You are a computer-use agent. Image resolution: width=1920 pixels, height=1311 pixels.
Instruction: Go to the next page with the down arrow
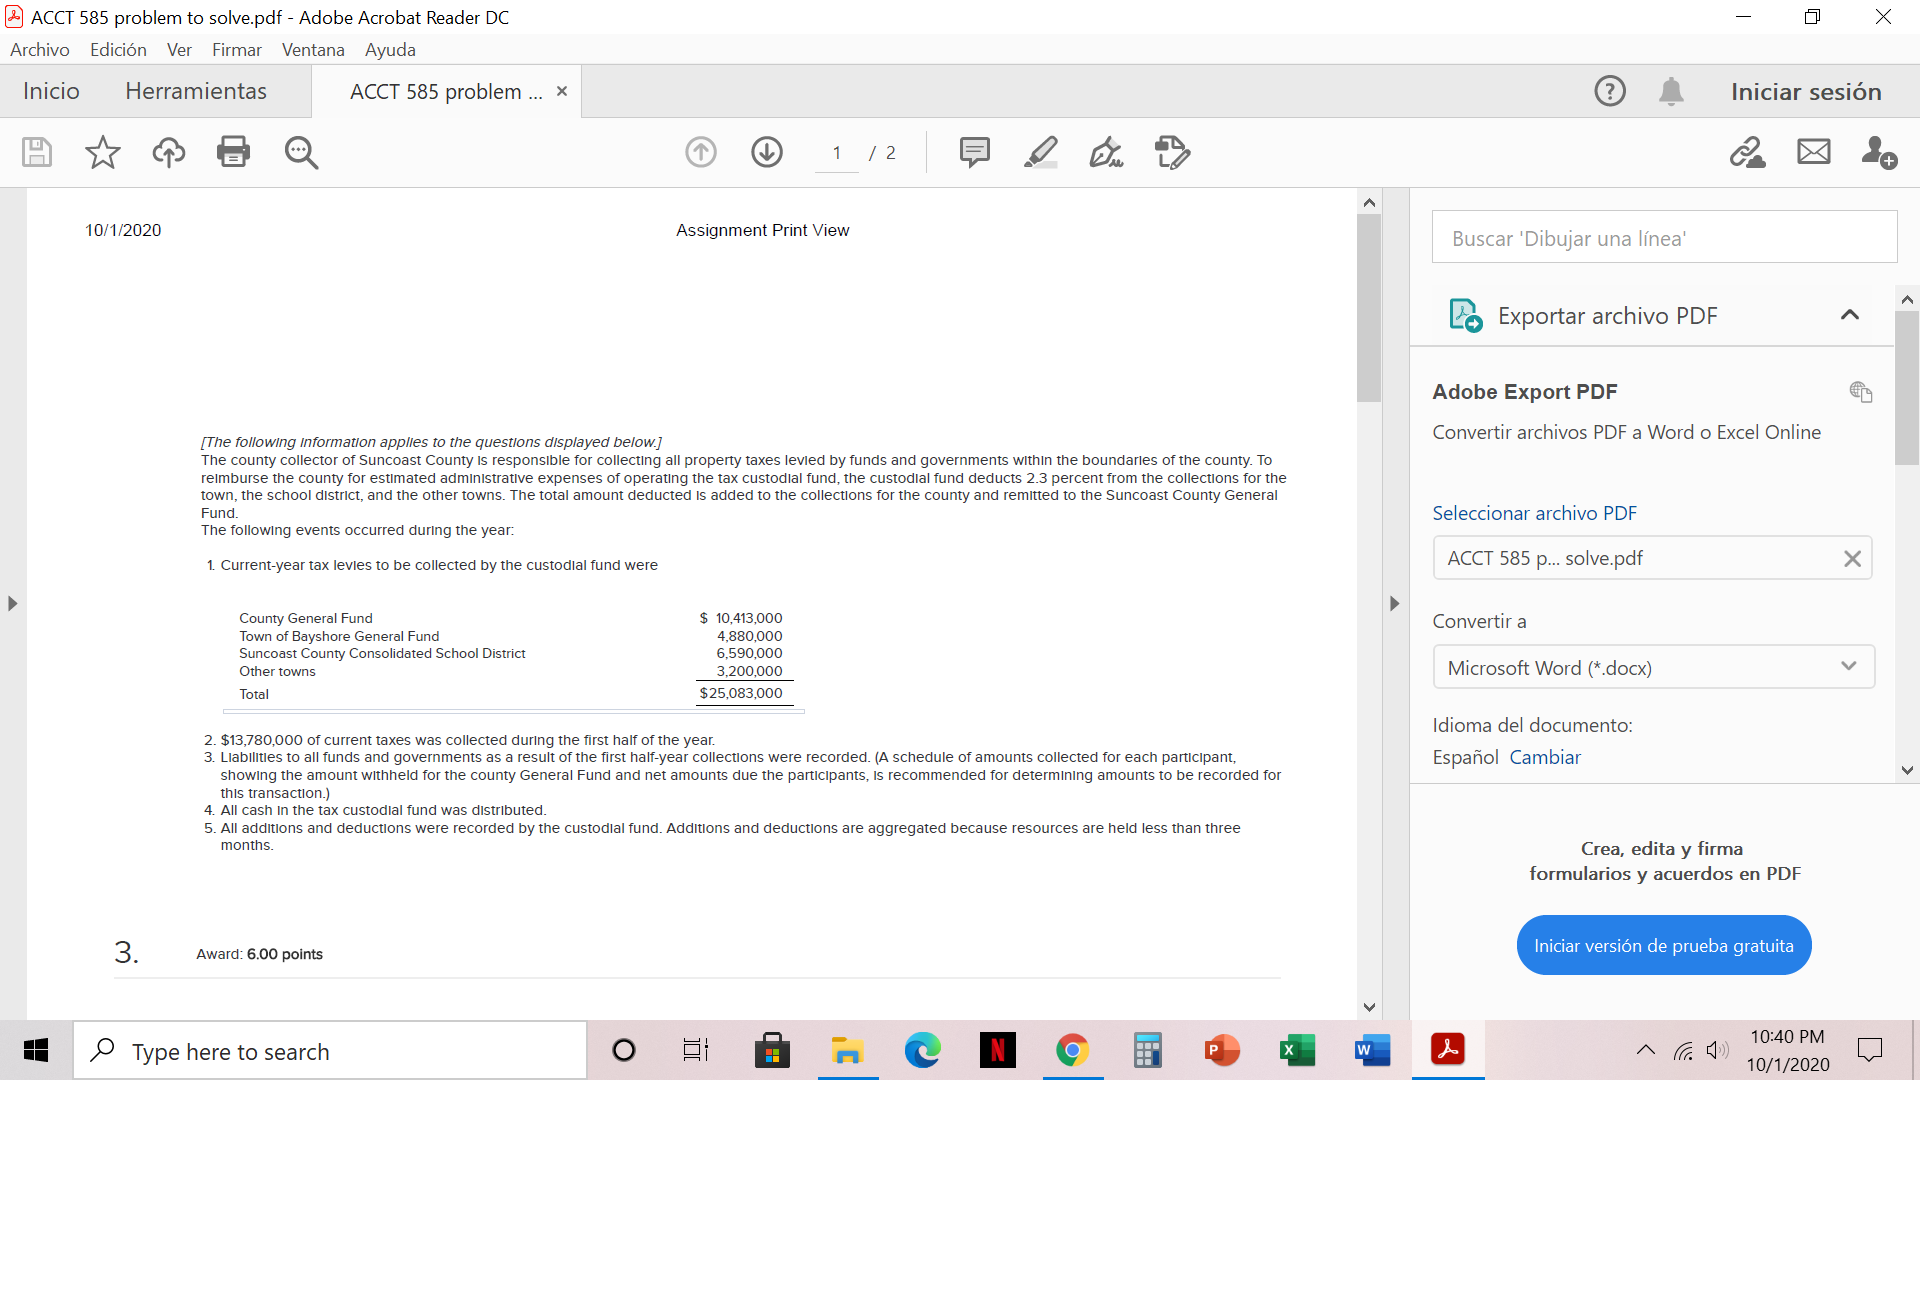pyautogui.click(x=766, y=152)
